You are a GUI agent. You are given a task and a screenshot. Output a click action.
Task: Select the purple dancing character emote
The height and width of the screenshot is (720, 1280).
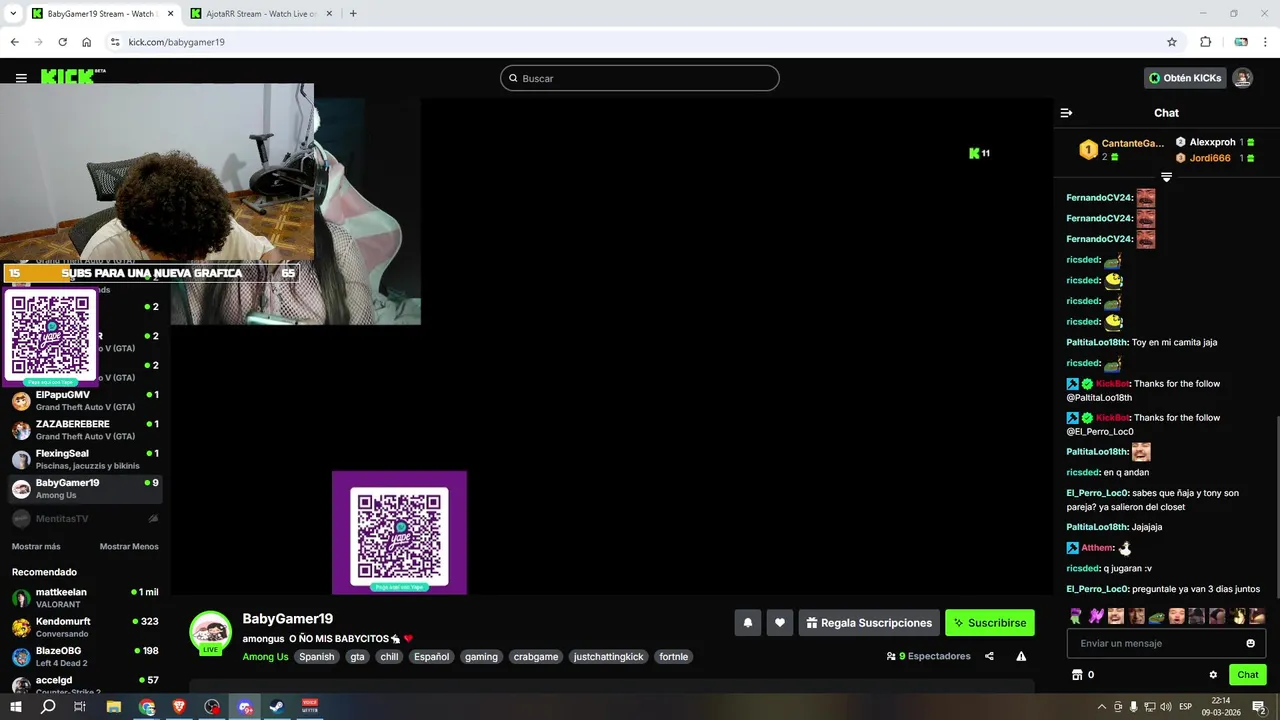(x=1097, y=616)
